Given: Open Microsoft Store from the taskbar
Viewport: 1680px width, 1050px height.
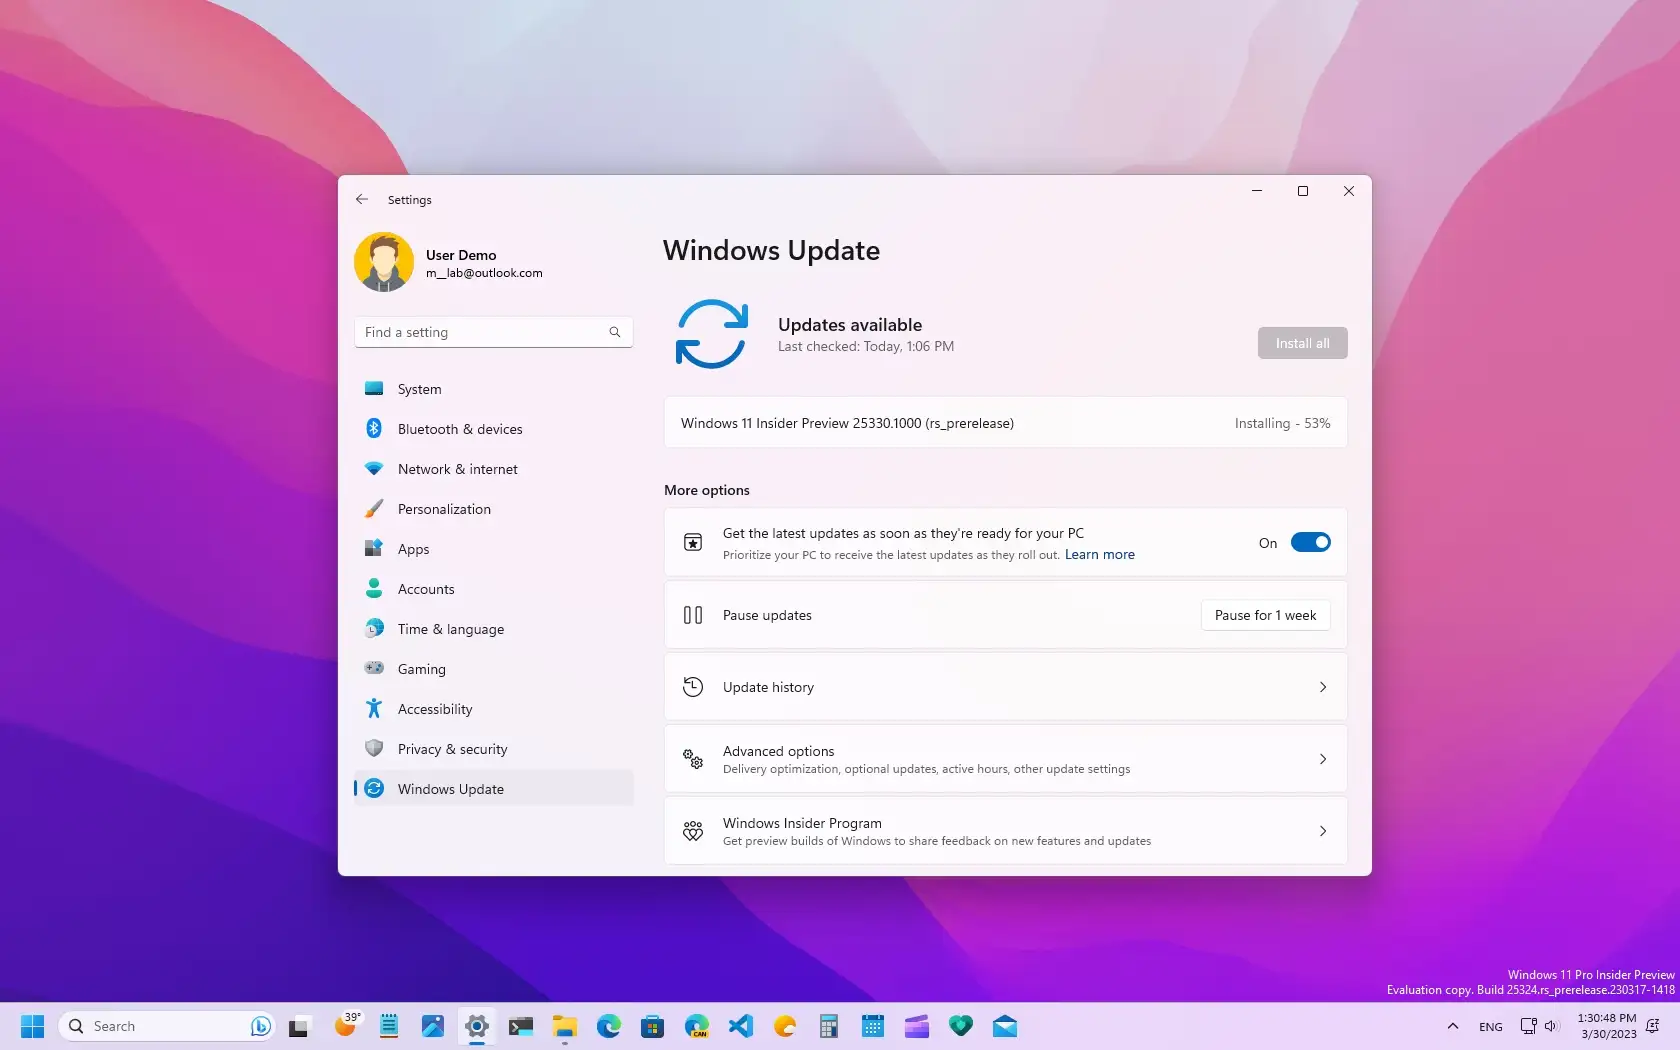Looking at the screenshot, I should tap(653, 1026).
